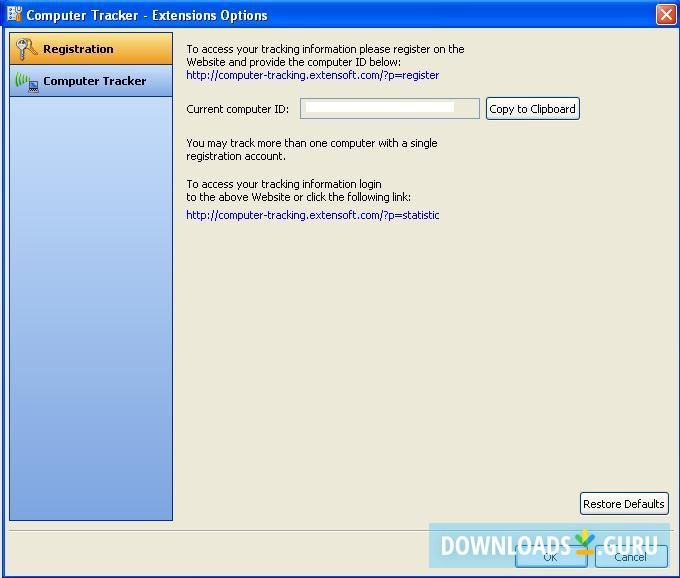Viewport: 680px width, 578px height.
Task: Open the ?p=statistic tracking link
Action: pyautogui.click(x=313, y=215)
